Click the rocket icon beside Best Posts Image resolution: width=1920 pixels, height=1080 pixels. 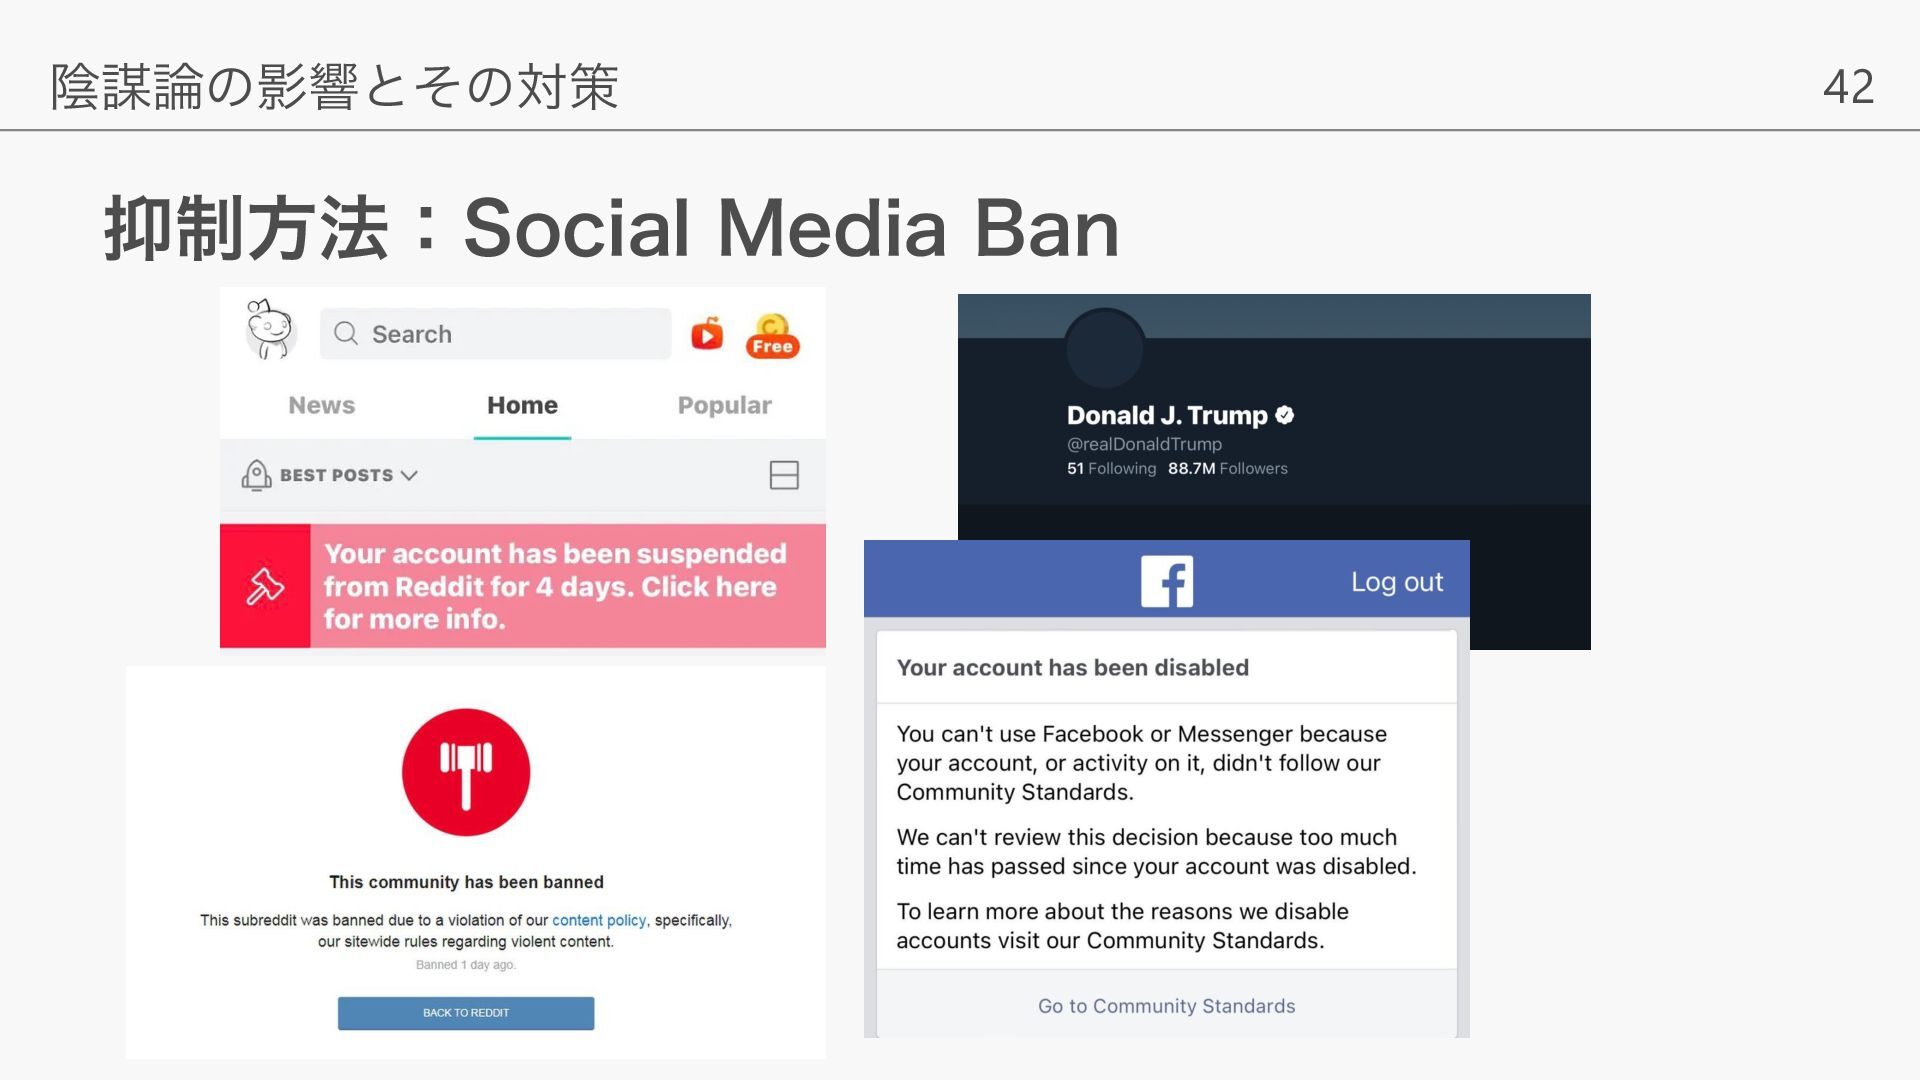point(256,475)
